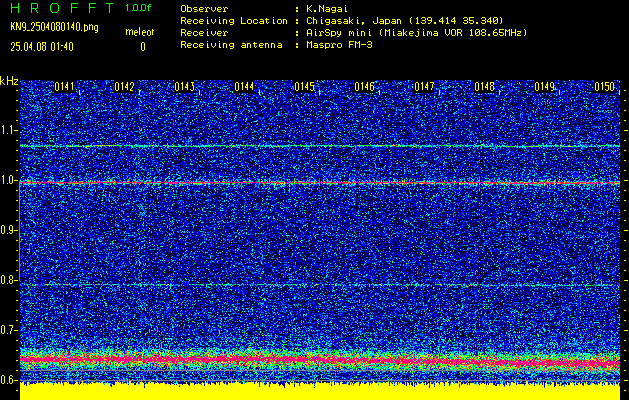Click the 0148 time marker
This screenshot has width=629, height=400.
[x=485, y=87]
